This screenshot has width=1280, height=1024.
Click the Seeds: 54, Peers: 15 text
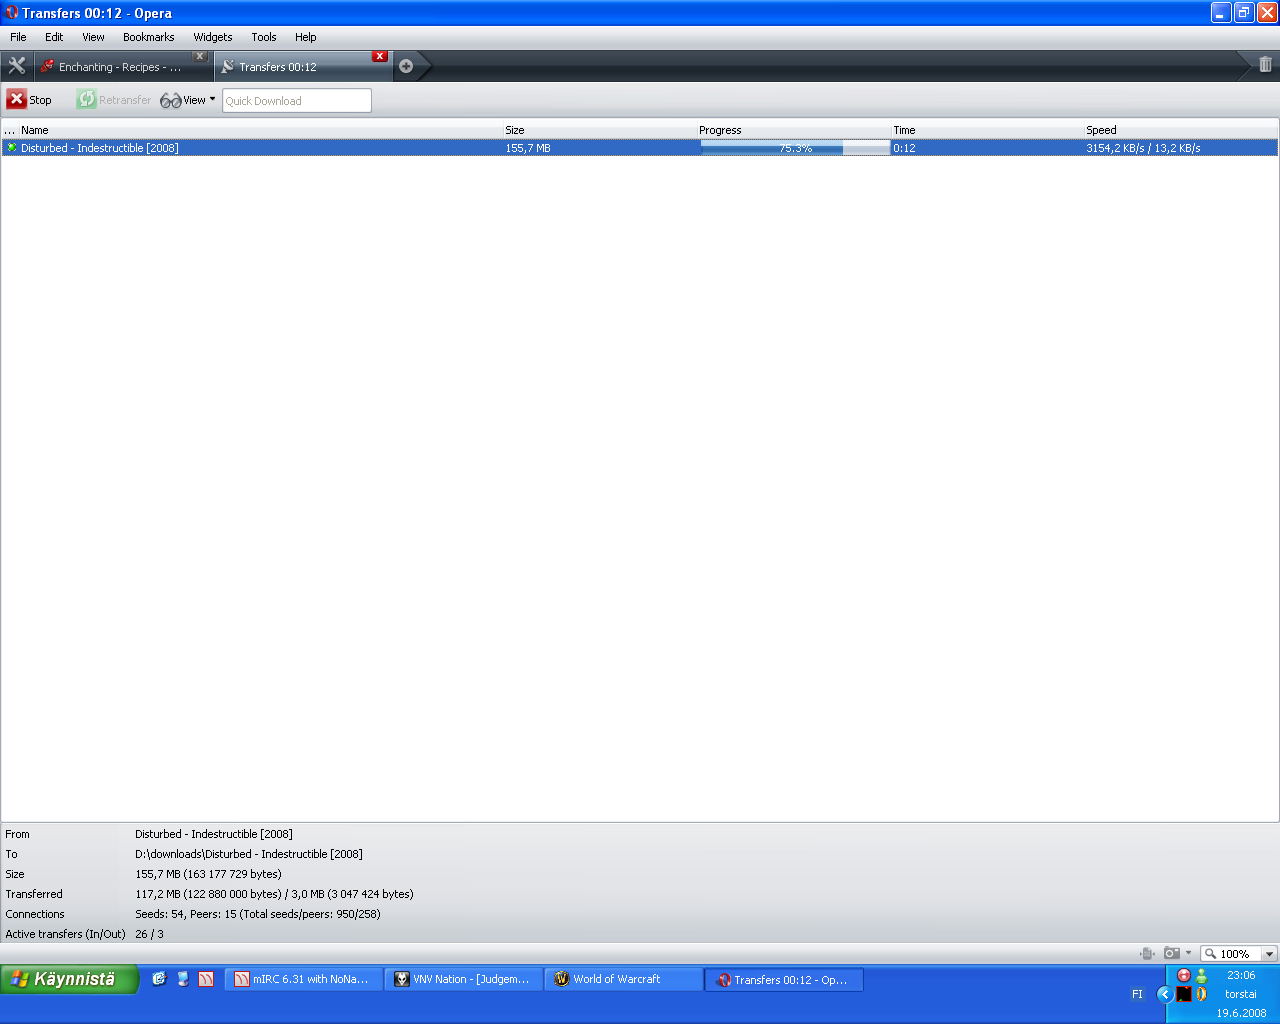(x=258, y=914)
